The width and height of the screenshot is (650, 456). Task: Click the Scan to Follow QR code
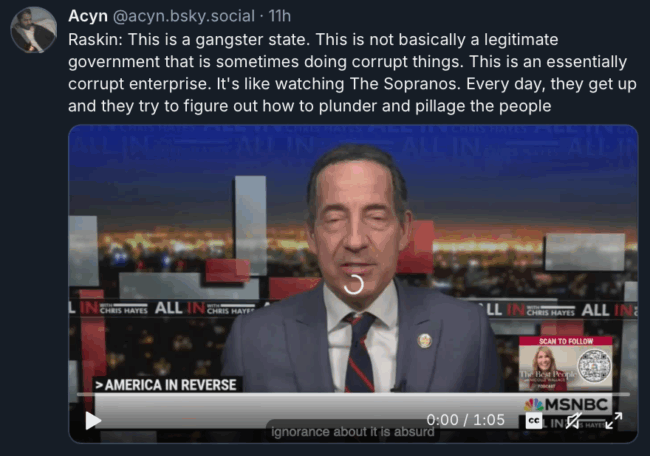coord(594,366)
